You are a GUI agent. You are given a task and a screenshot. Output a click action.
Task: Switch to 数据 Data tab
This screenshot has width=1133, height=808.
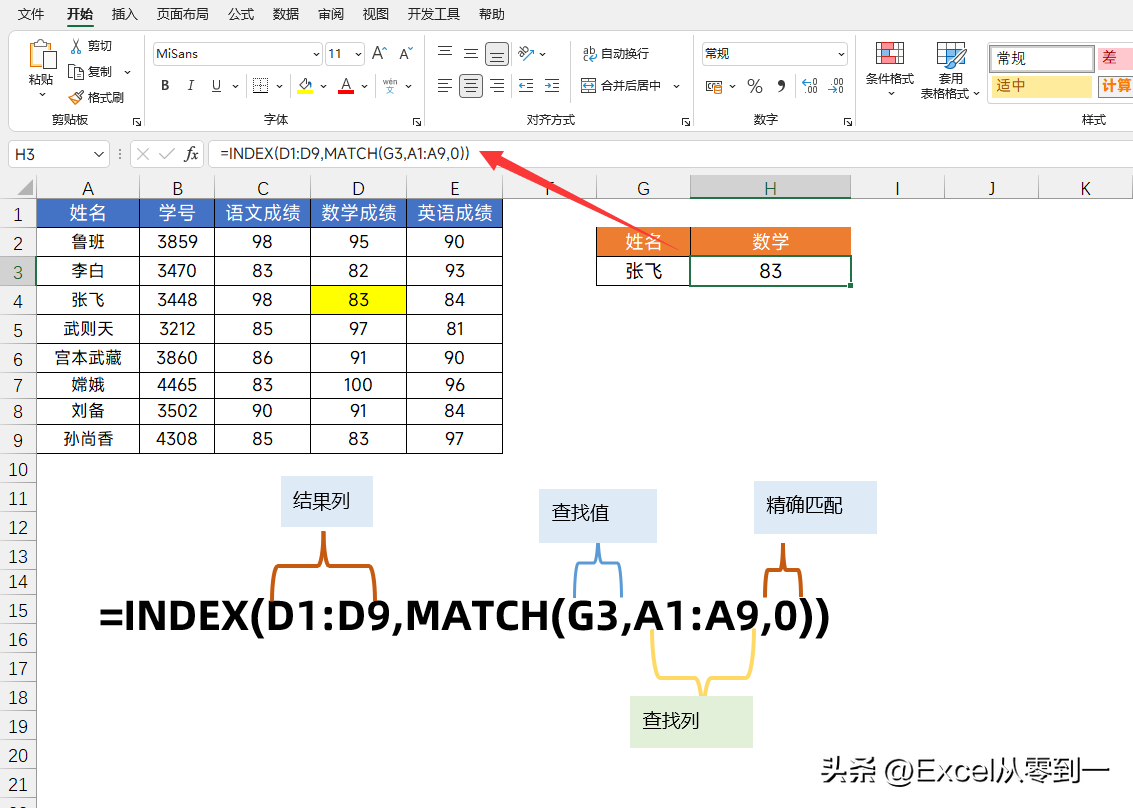(285, 14)
